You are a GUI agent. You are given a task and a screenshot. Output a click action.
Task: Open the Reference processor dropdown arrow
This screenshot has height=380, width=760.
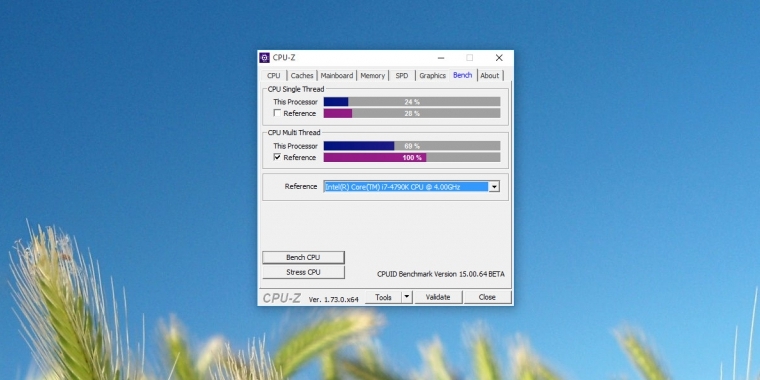[x=494, y=187]
